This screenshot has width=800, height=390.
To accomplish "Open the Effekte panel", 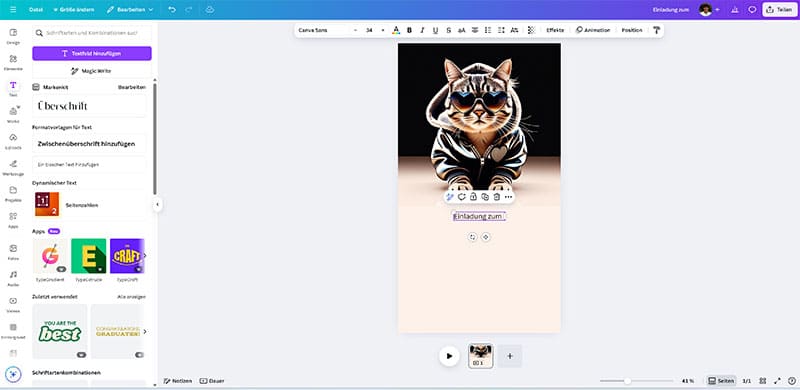I will pos(555,31).
